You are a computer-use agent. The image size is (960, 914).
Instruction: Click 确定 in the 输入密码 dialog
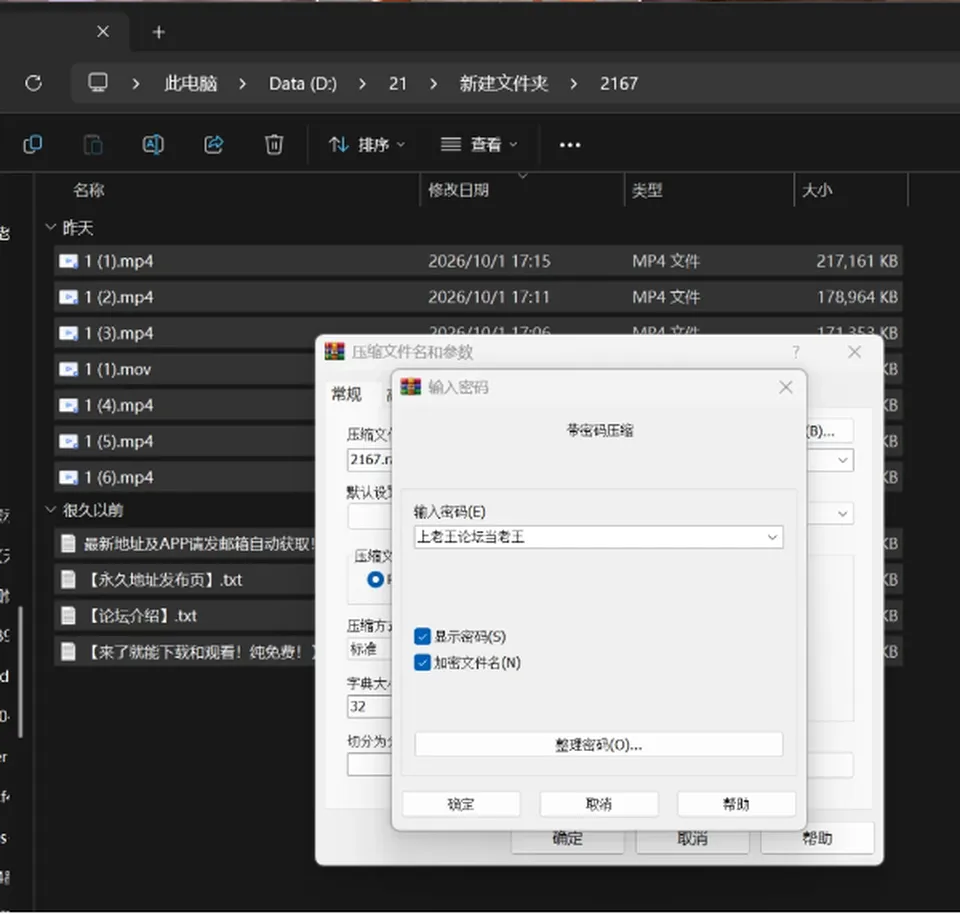point(461,804)
